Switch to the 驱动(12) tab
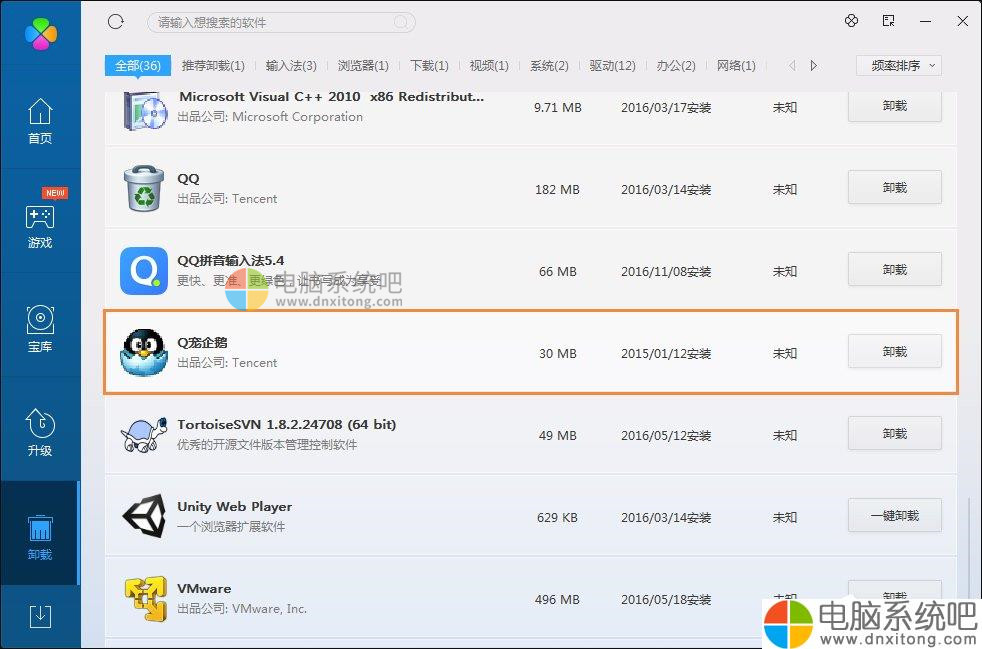Viewport: 982px width, 649px height. [x=612, y=66]
